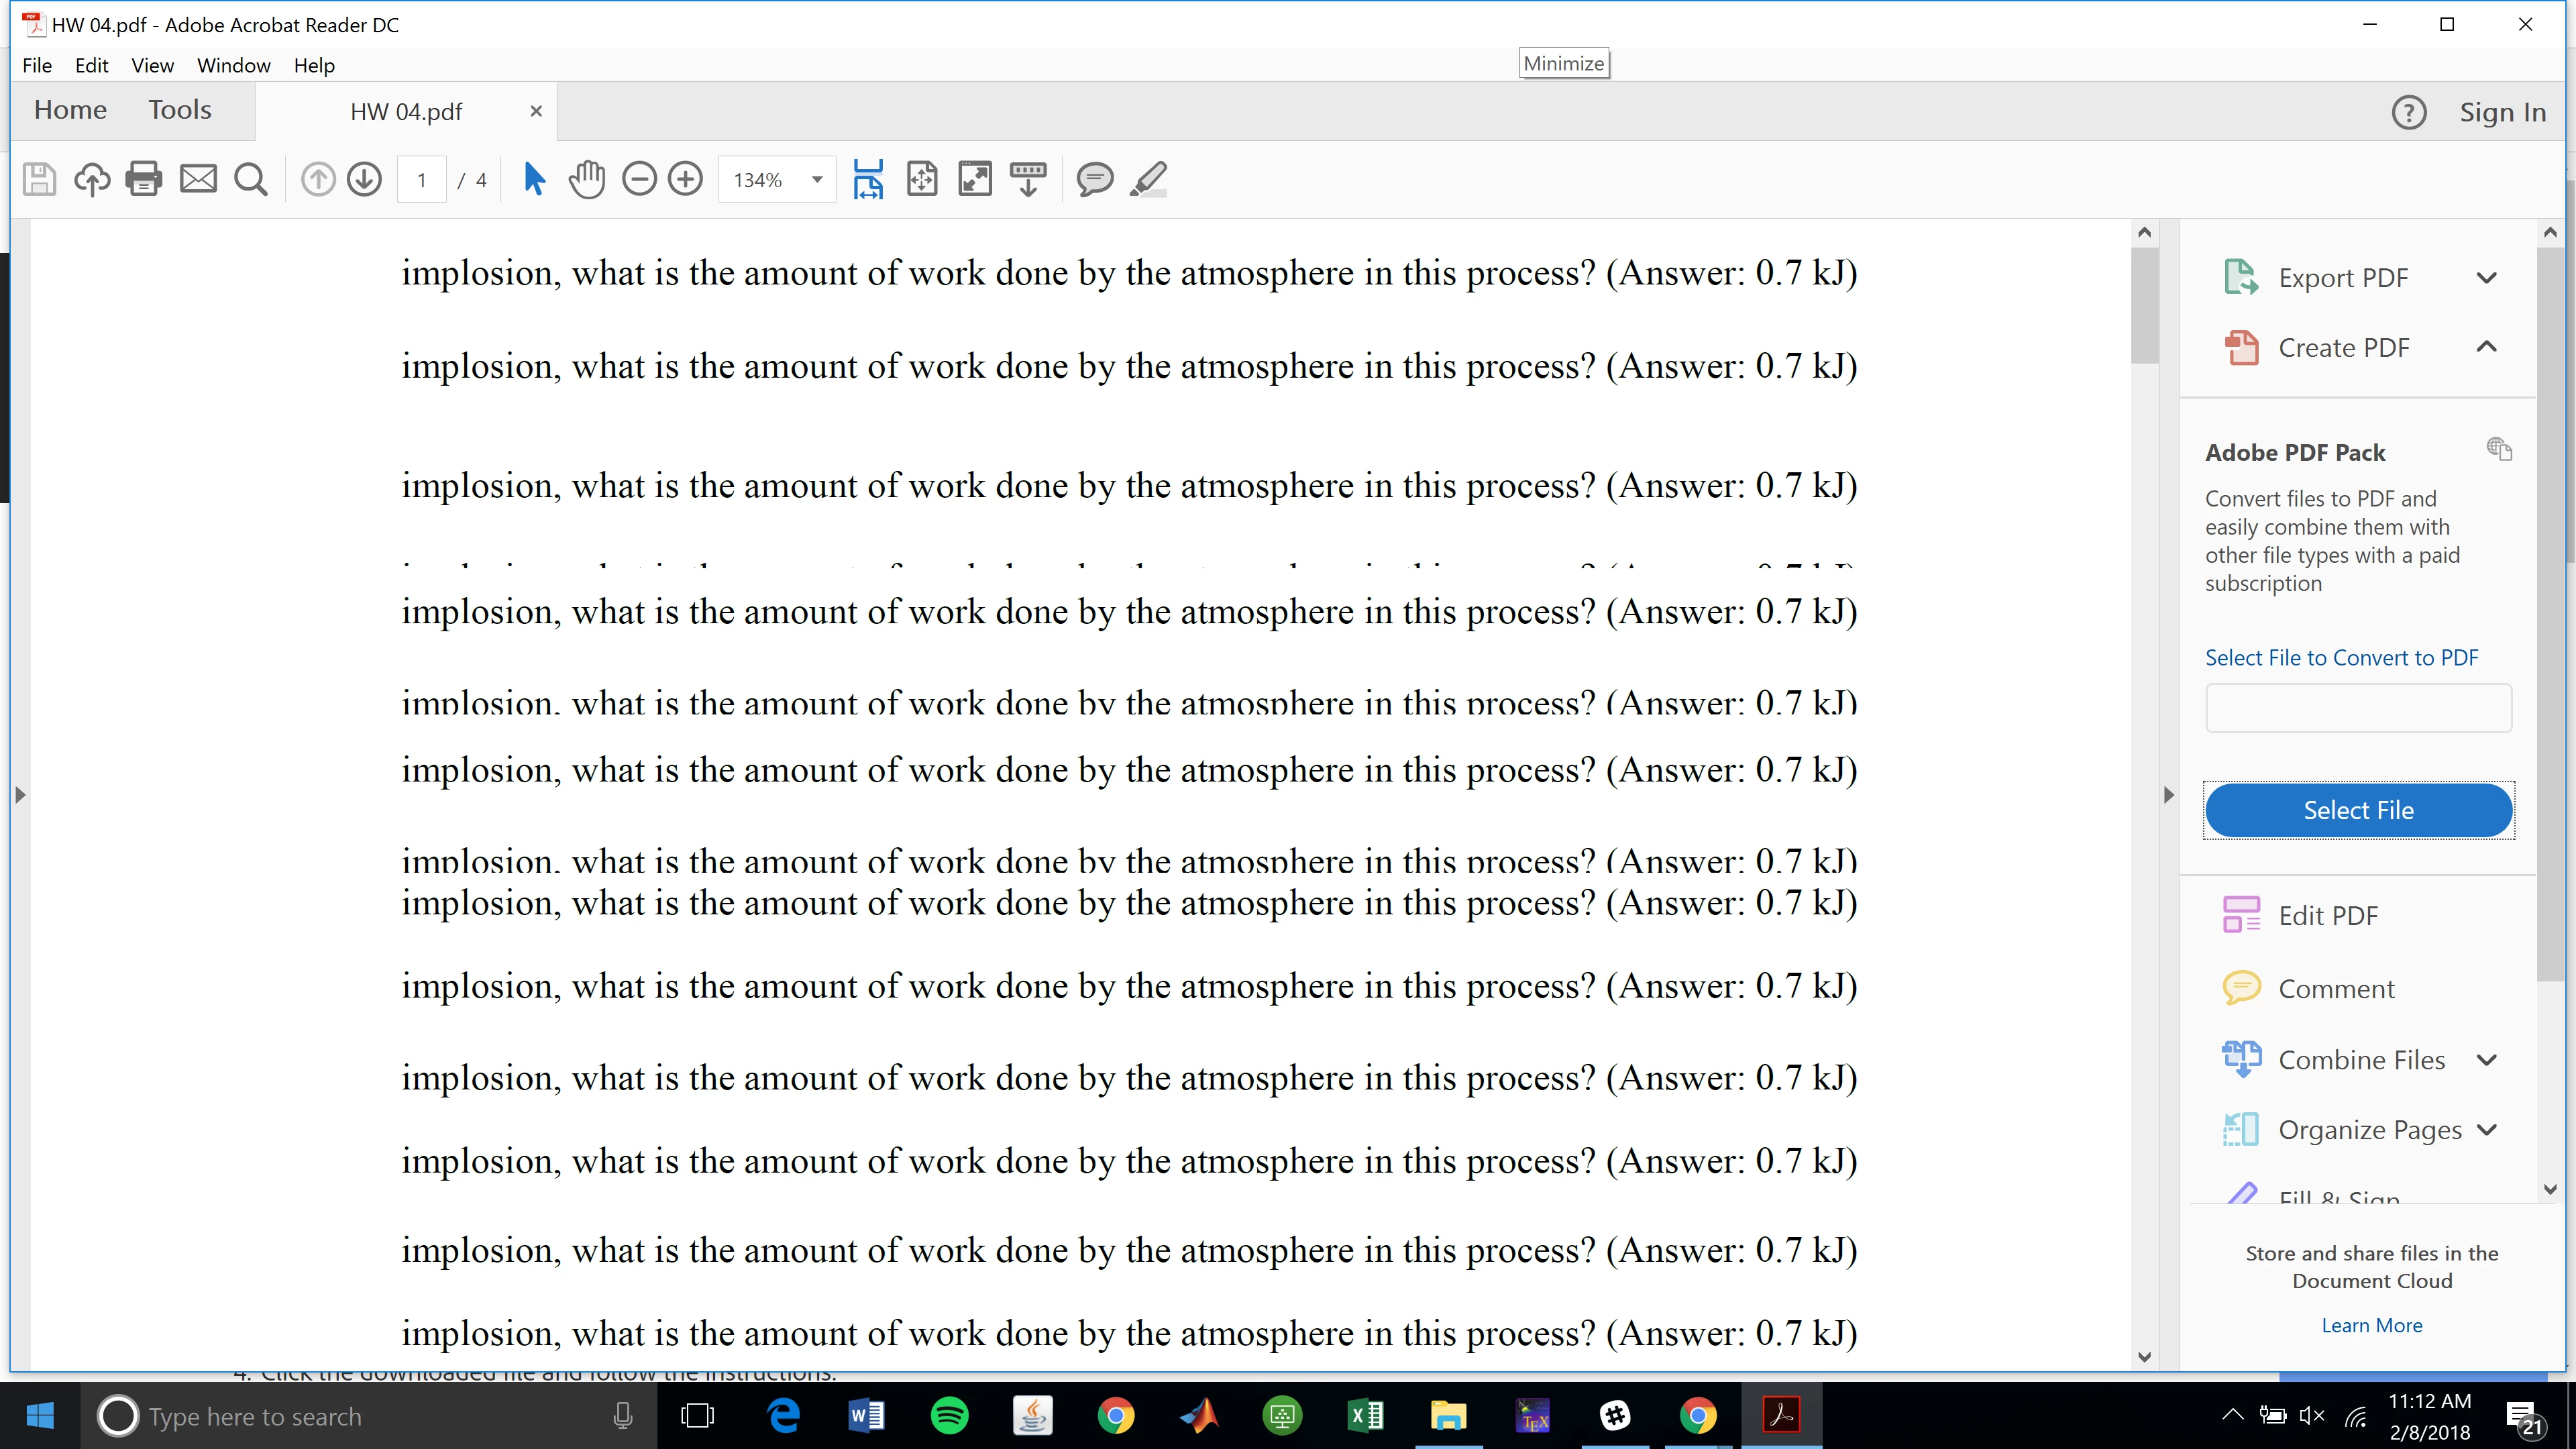Click the Send file by email icon

tap(197, 180)
